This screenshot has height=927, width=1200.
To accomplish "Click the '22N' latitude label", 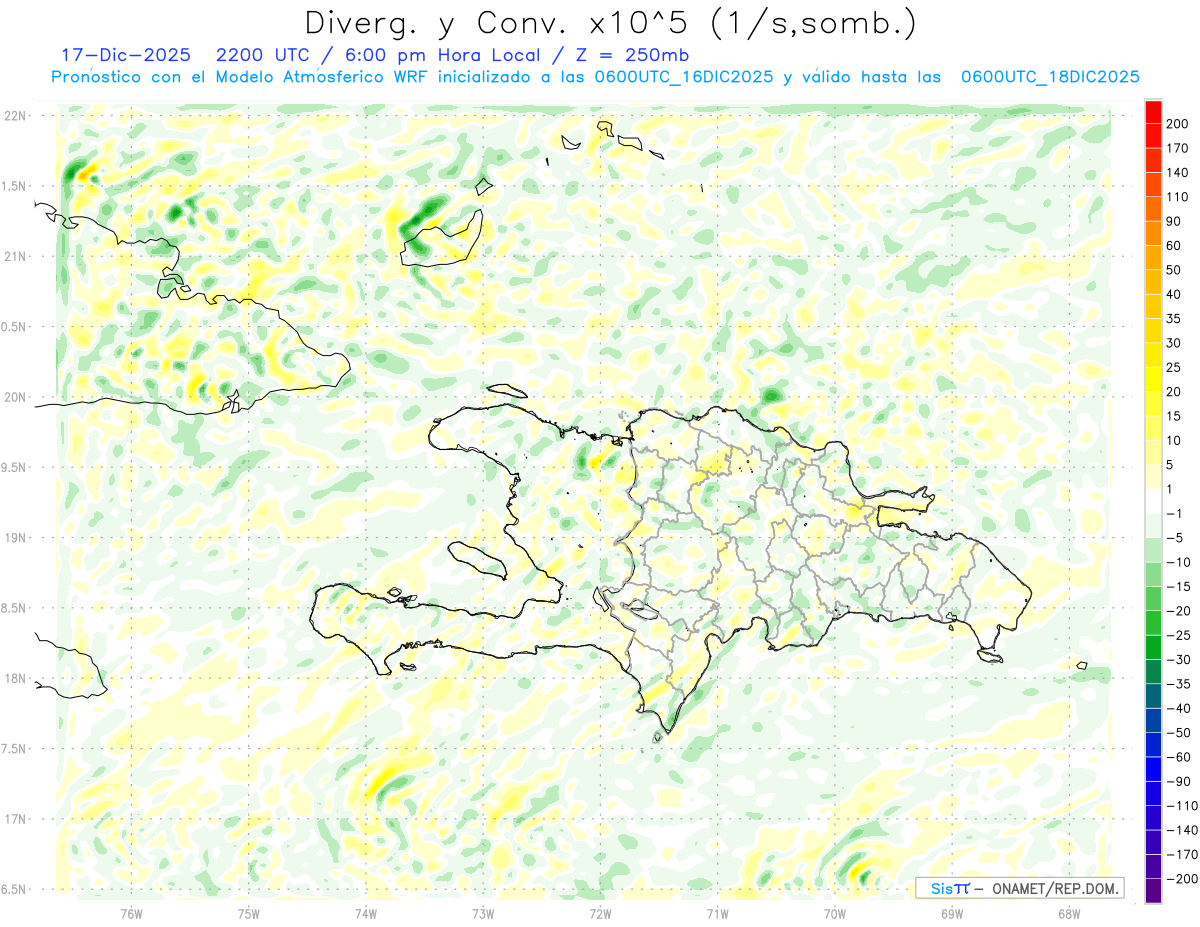I will tap(15, 115).
